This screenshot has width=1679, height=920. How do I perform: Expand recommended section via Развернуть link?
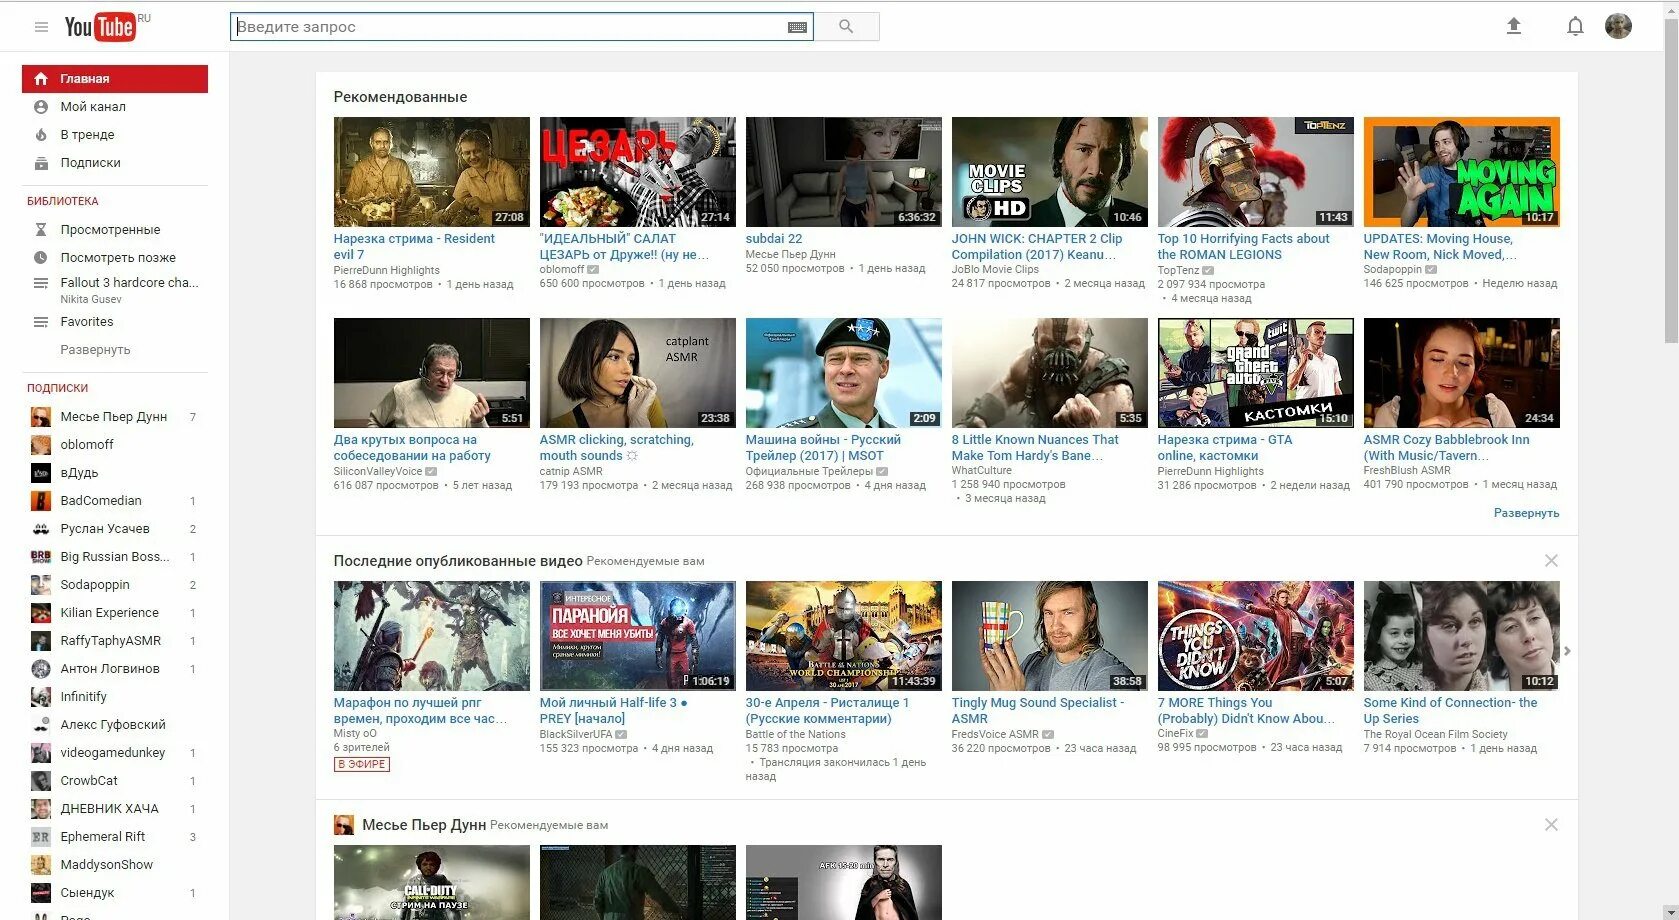pos(1526,513)
